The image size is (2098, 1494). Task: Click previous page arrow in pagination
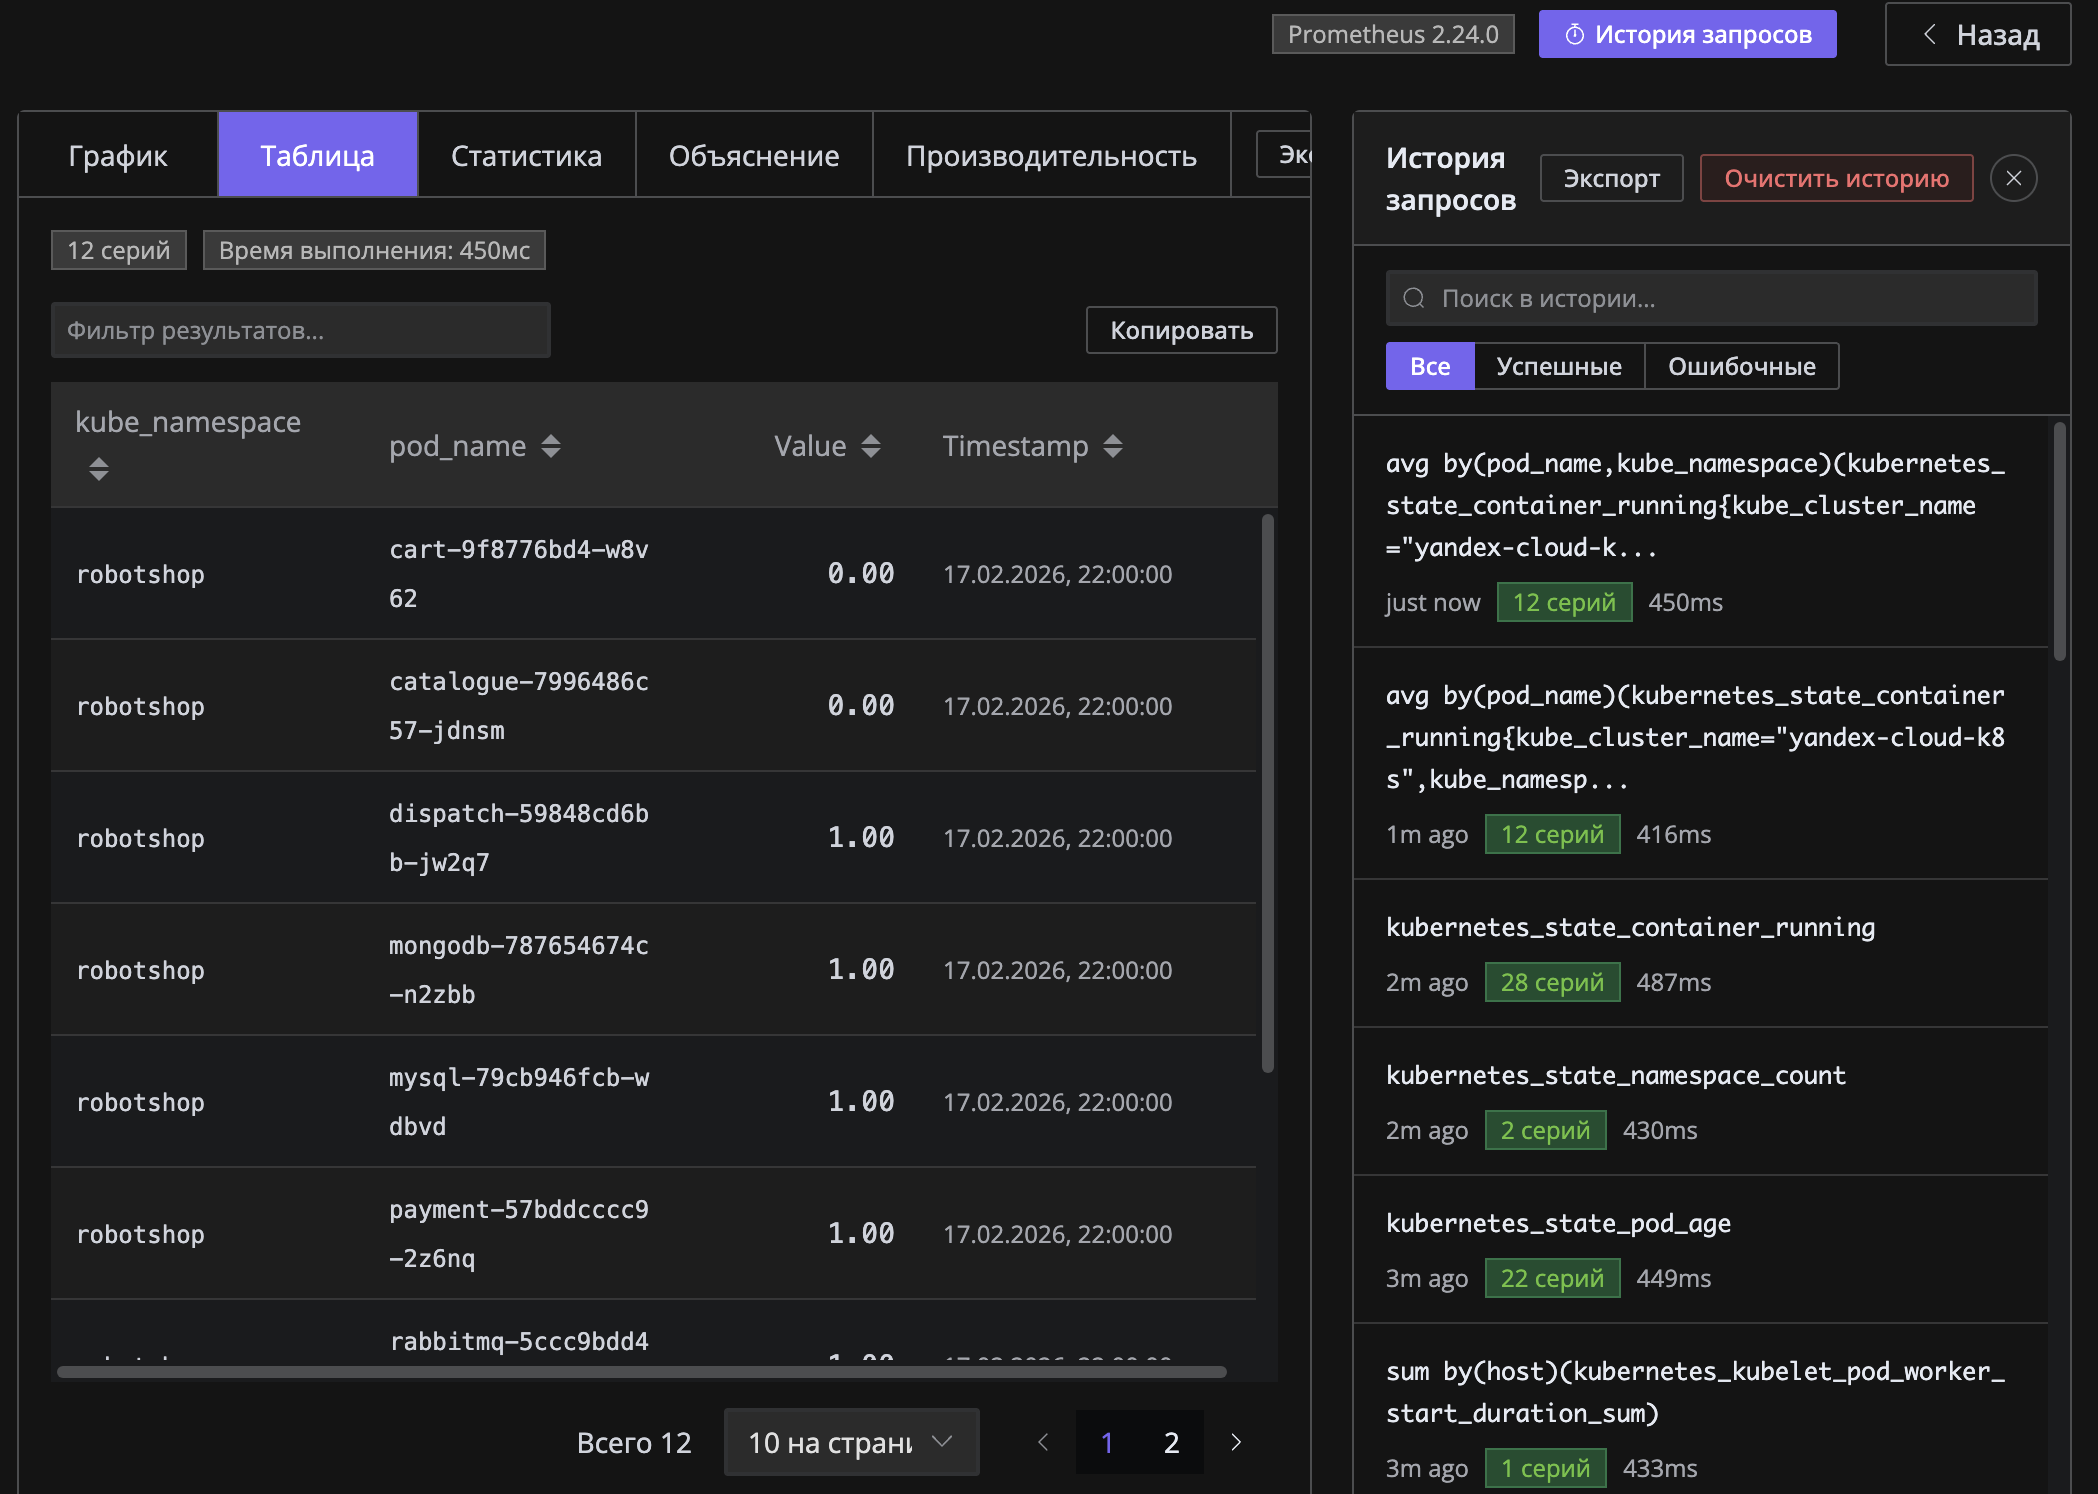coord(1043,1442)
